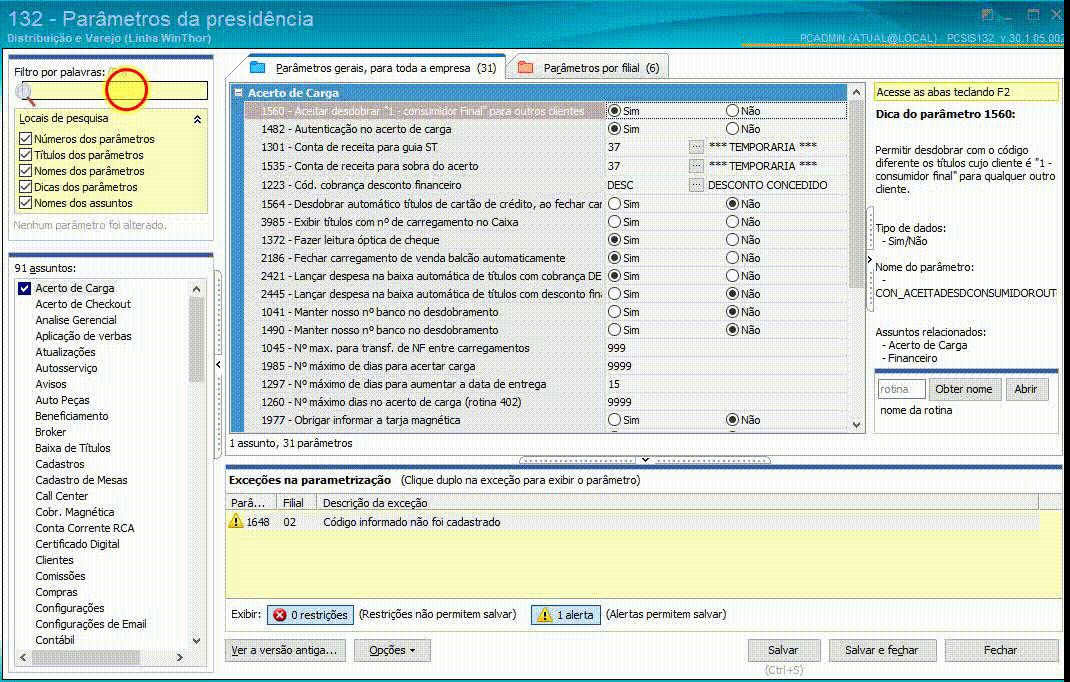
Task: Collapse the bottom exceptions panel chevron
Action: pyautogui.click(x=645, y=460)
